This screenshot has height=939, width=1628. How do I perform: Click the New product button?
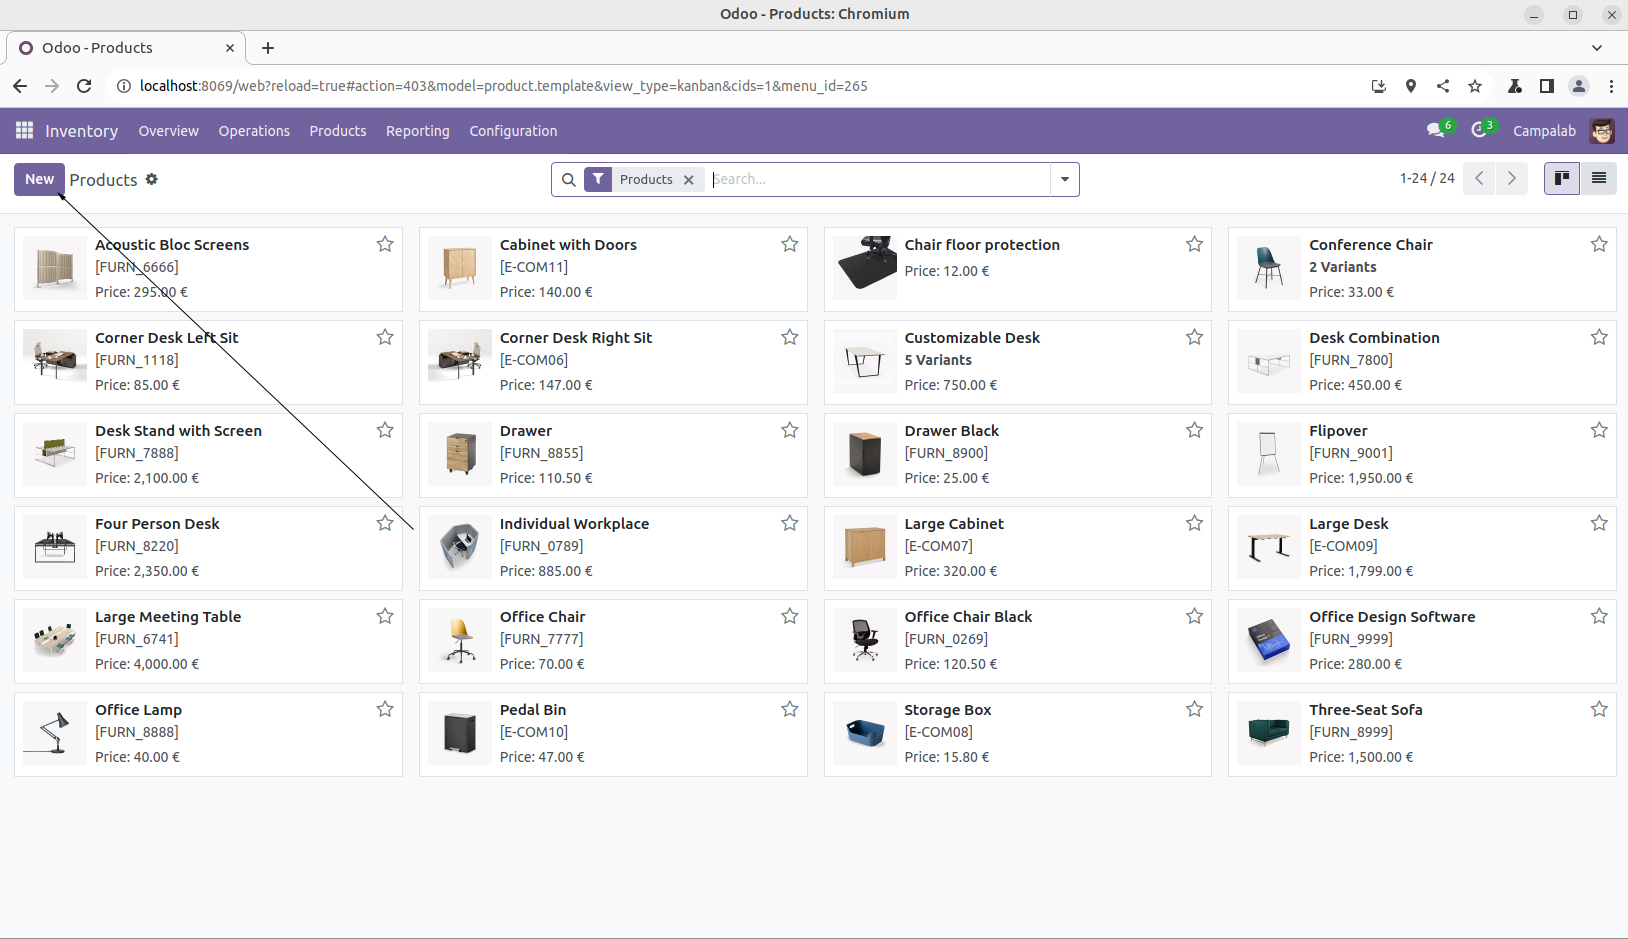point(39,179)
